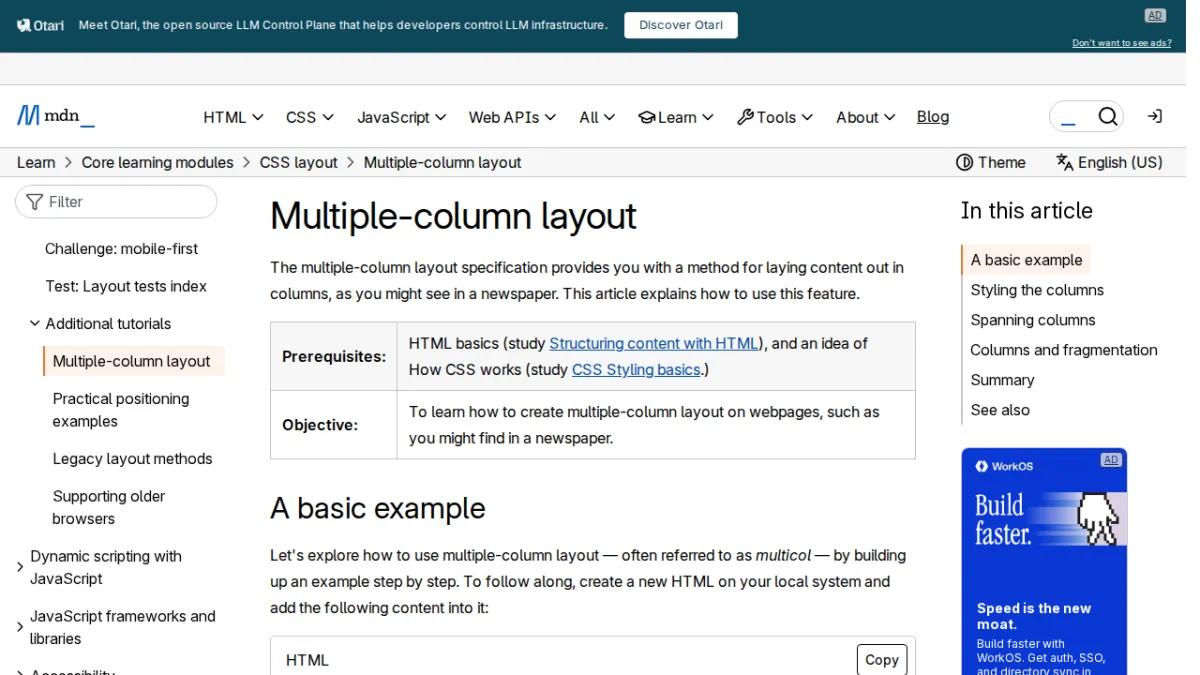Expand JavaScript frameworks and libraries section
This screenshot has height=675, width=1200.
[20, 627]
